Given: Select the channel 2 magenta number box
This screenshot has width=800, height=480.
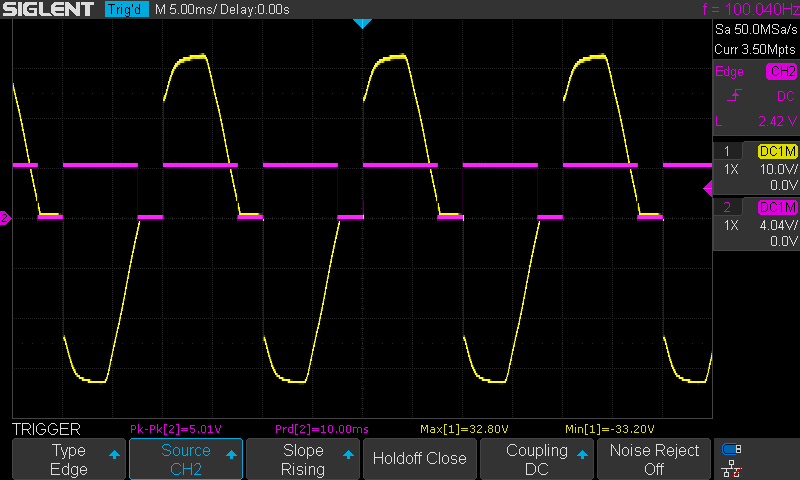Looking at the screenshot, I should pos(727,207).
